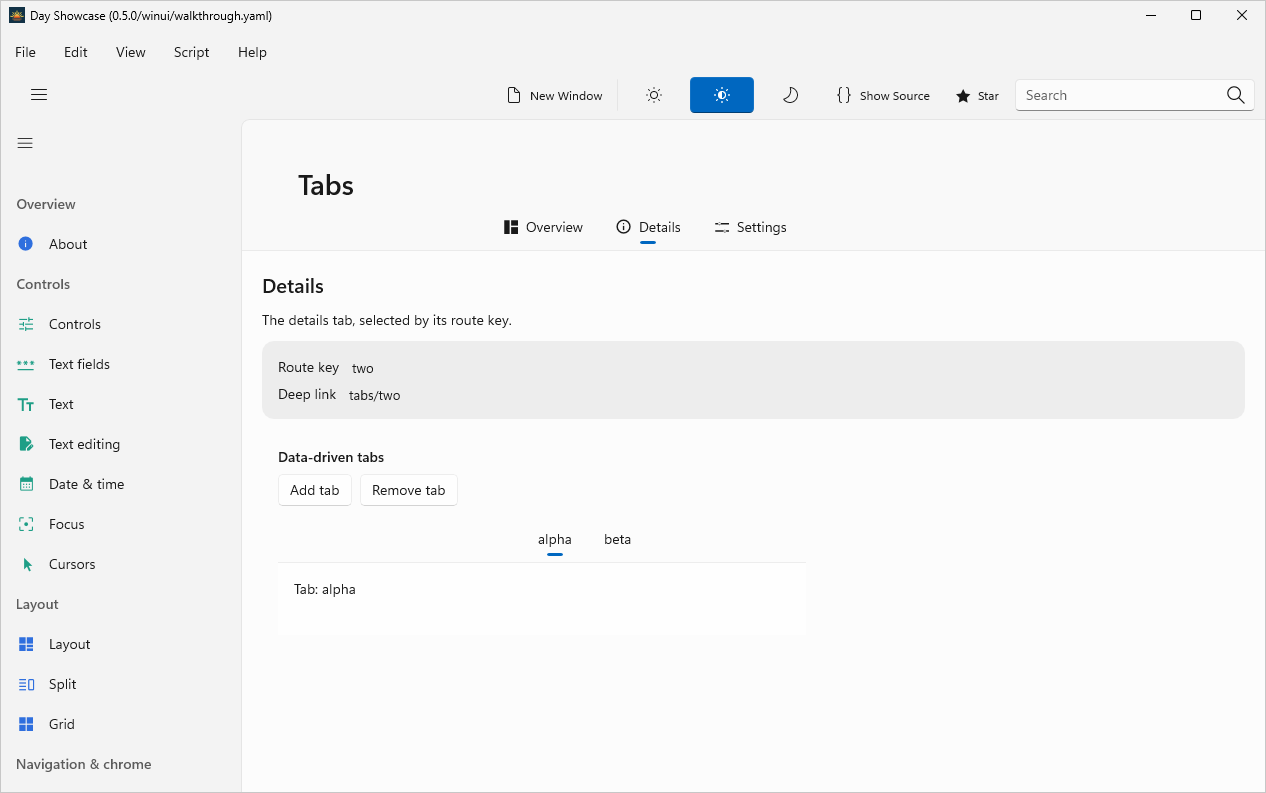Open the Focus page in sidebar
This screenshot has width=1266, height=793.
click(x=121, y=524)
